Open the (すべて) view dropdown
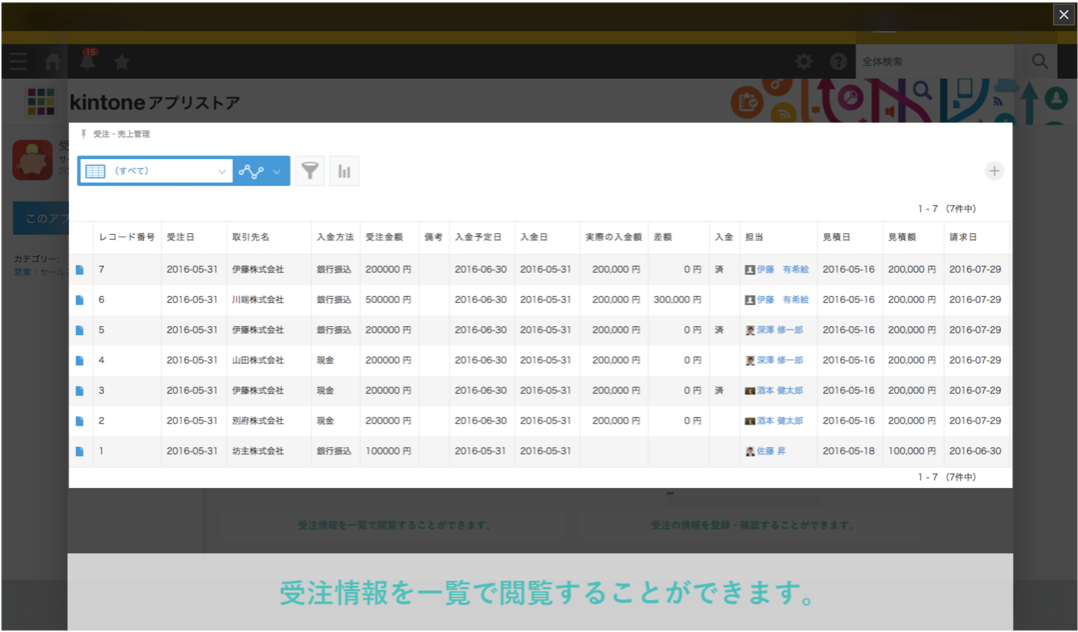Screen dimensions: 1078x632 [x=156, y=171]
